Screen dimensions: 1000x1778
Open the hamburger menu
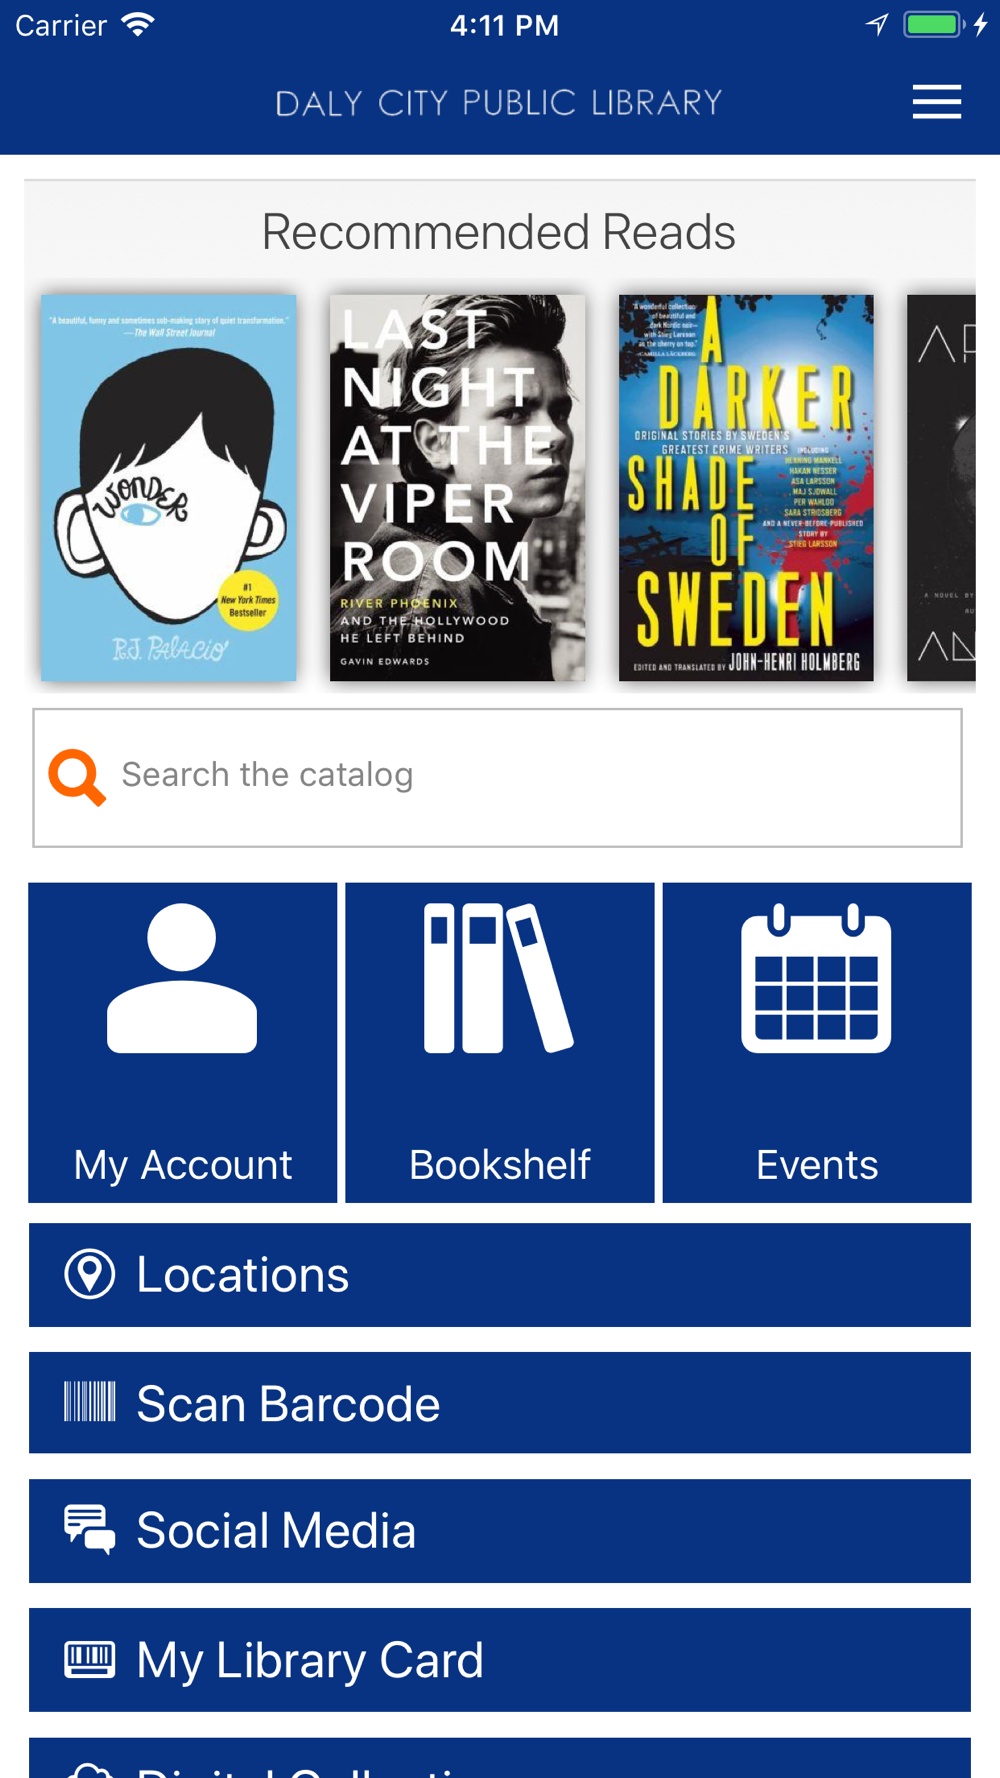(936, 102)
